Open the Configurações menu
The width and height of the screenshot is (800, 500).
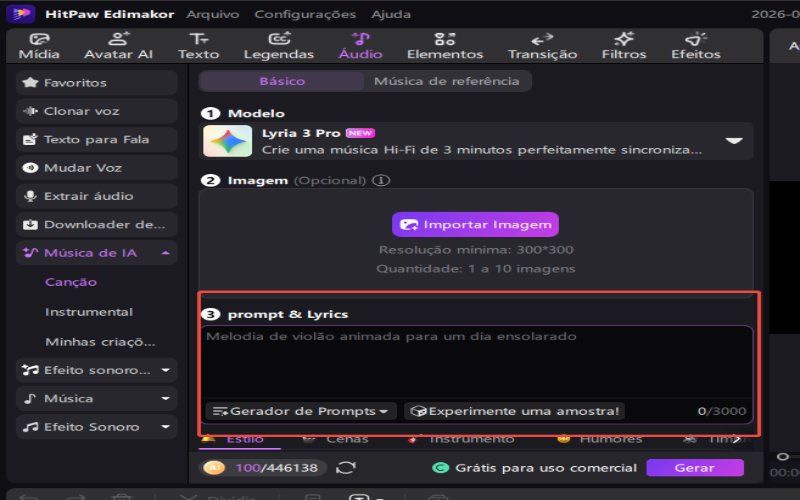tap(305, 14)
